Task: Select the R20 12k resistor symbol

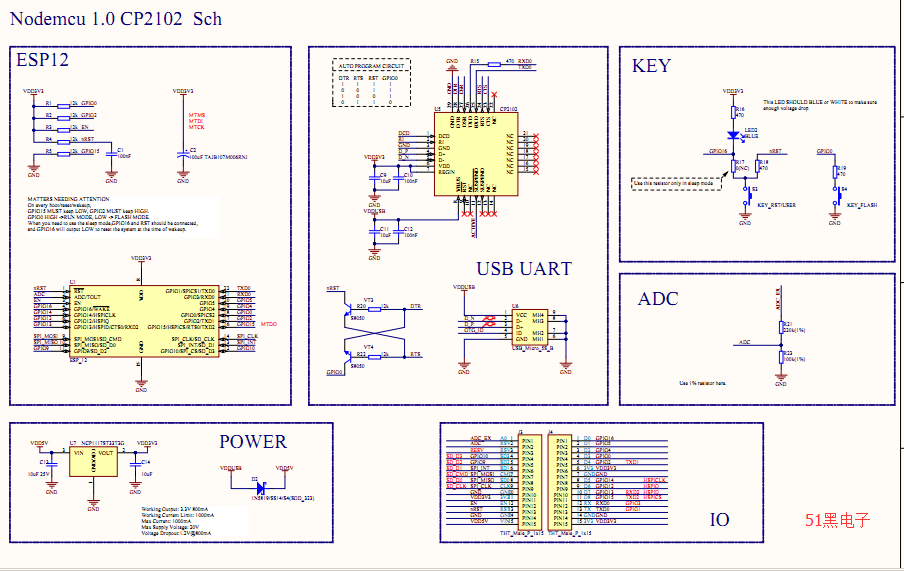Action: pyautogui.click(x=375, y=309)
